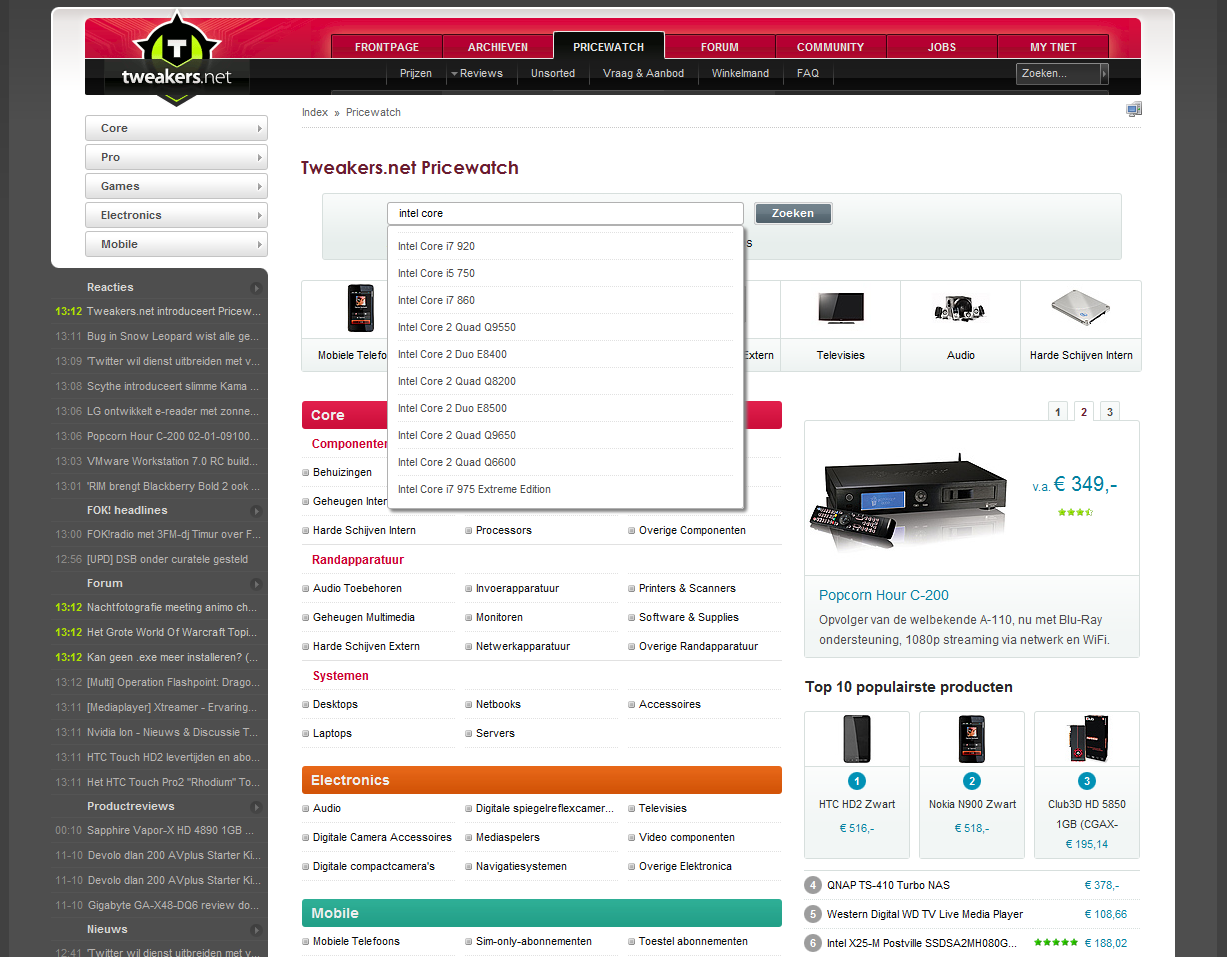The width and height of the screenshot is (1227, 957).
Task: Open the Audio category speakers icon
Action: pyautogui.click(x=960, y=307)
